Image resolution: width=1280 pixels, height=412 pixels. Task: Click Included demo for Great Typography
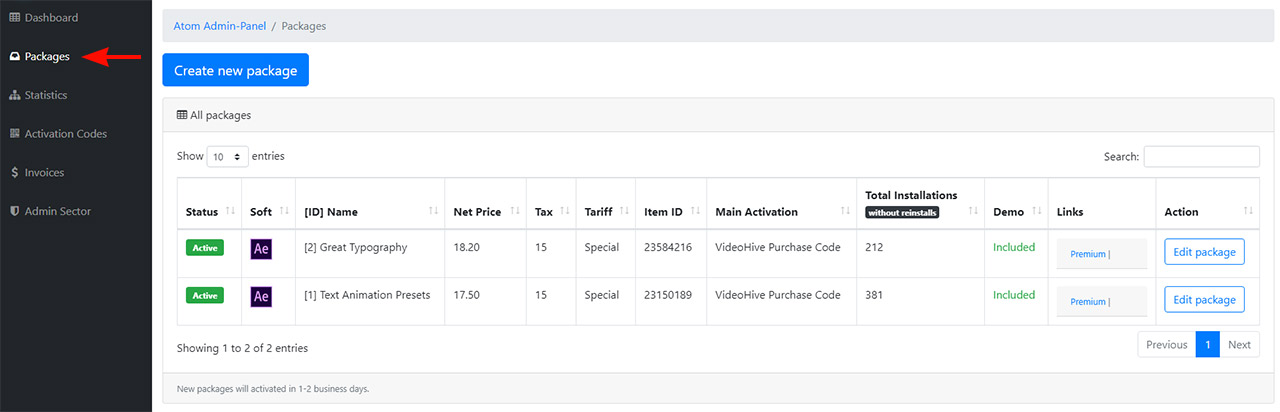tap(1014, 247)
